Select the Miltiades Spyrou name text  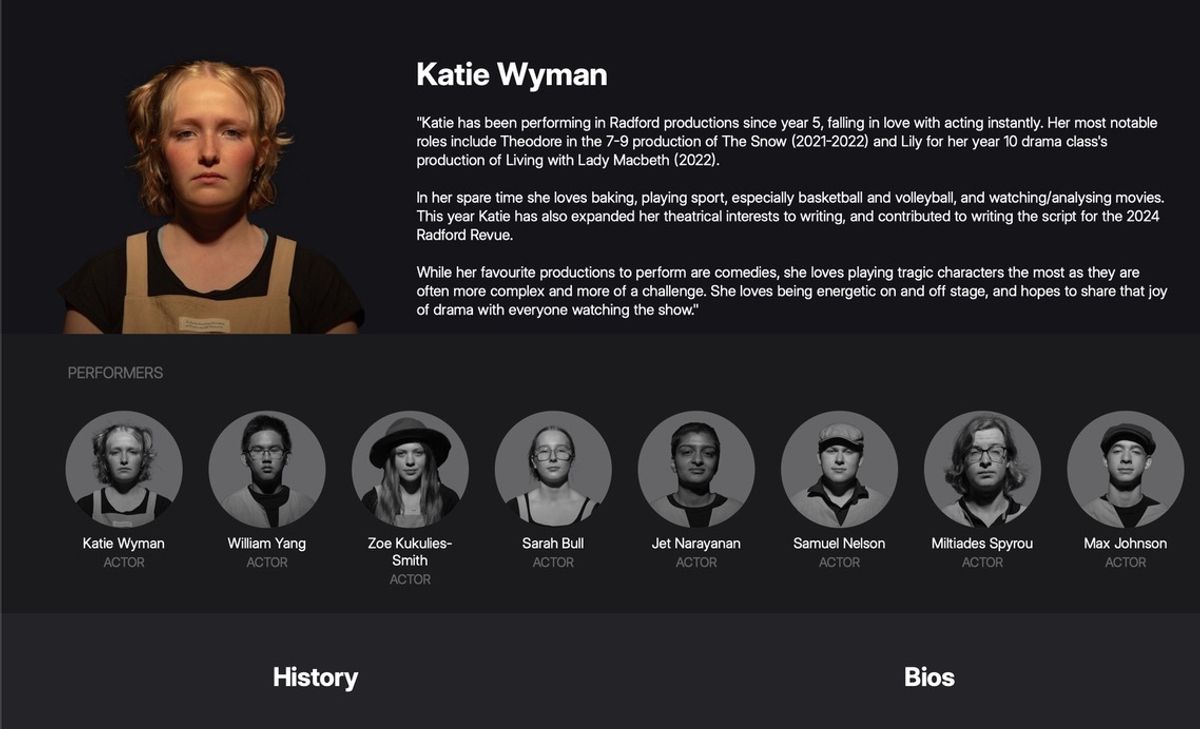point(982,544)
